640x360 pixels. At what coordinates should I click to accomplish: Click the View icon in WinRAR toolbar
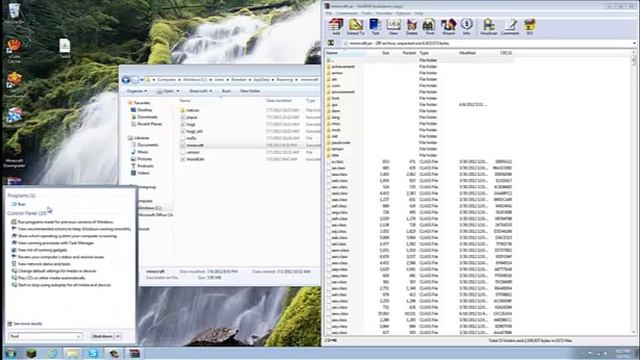pos(393,27)
